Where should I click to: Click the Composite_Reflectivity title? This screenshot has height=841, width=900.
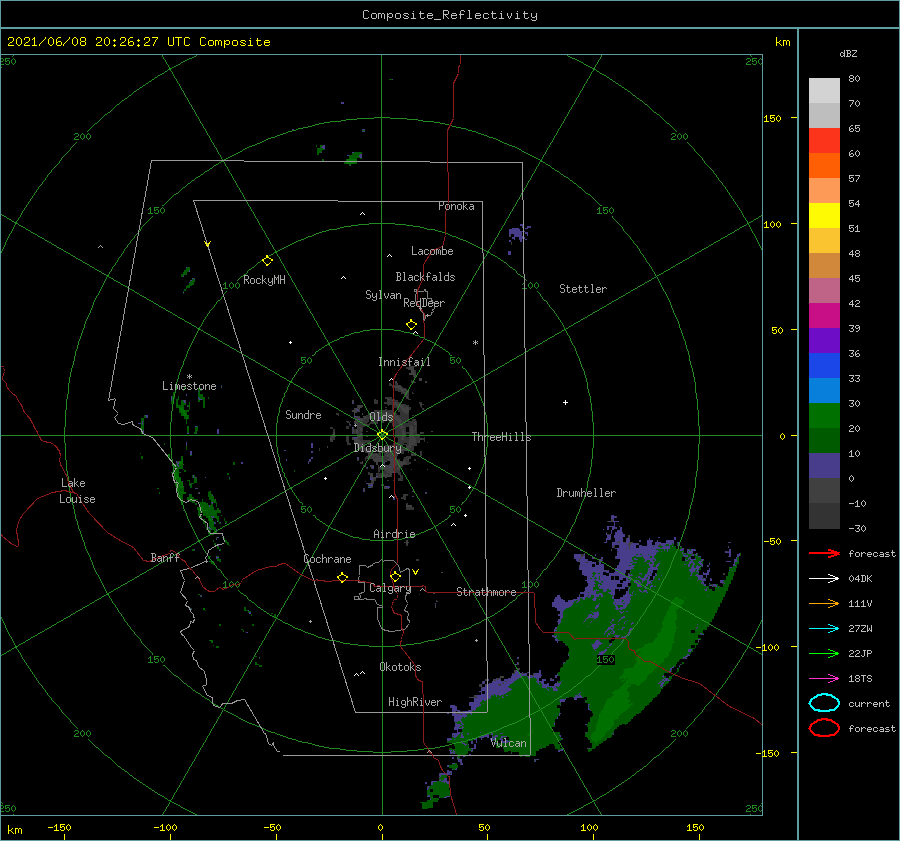449,15
